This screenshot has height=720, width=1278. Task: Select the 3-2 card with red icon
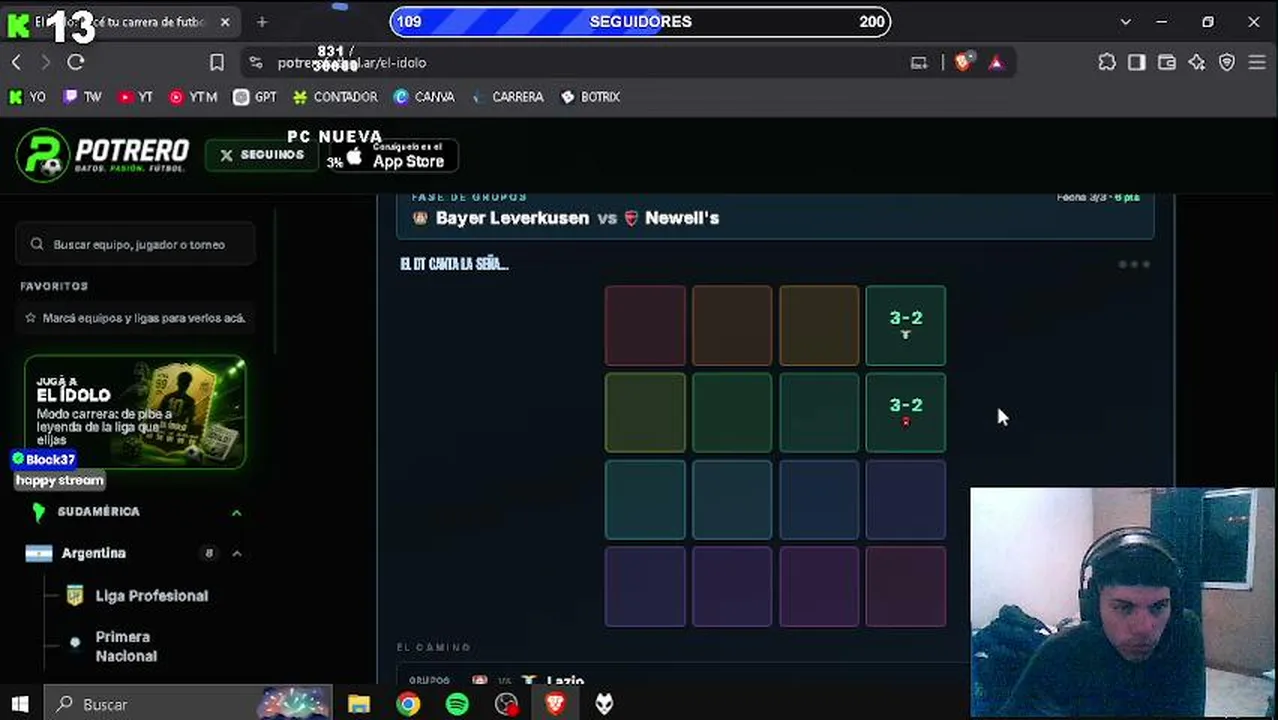click(906, 412)
